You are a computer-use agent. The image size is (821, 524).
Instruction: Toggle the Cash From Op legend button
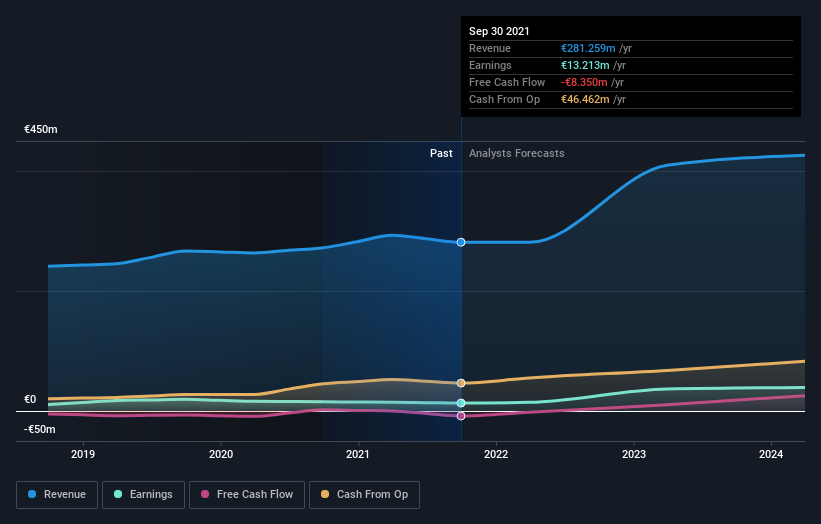[364, 495]
